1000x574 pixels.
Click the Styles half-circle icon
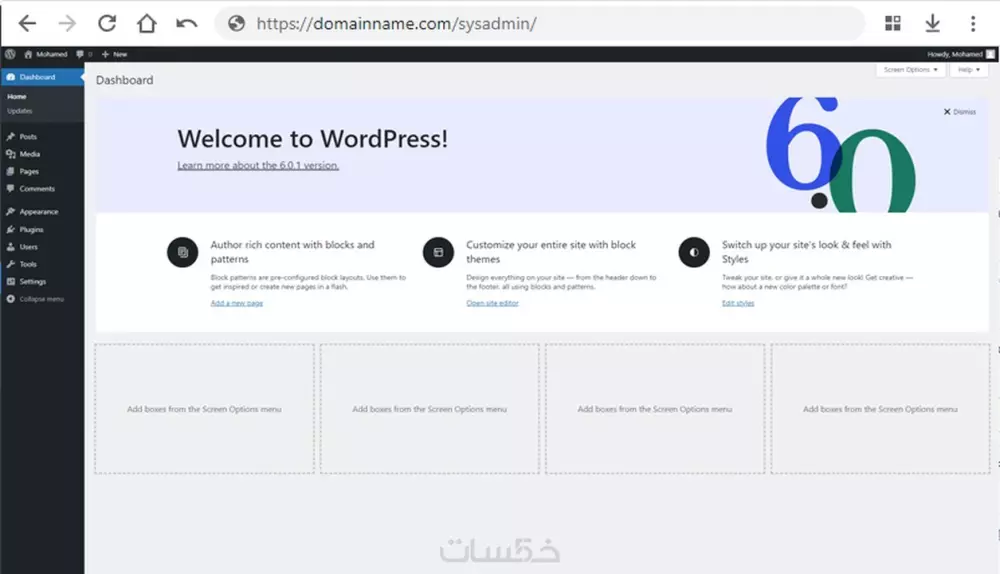point(694,252)
